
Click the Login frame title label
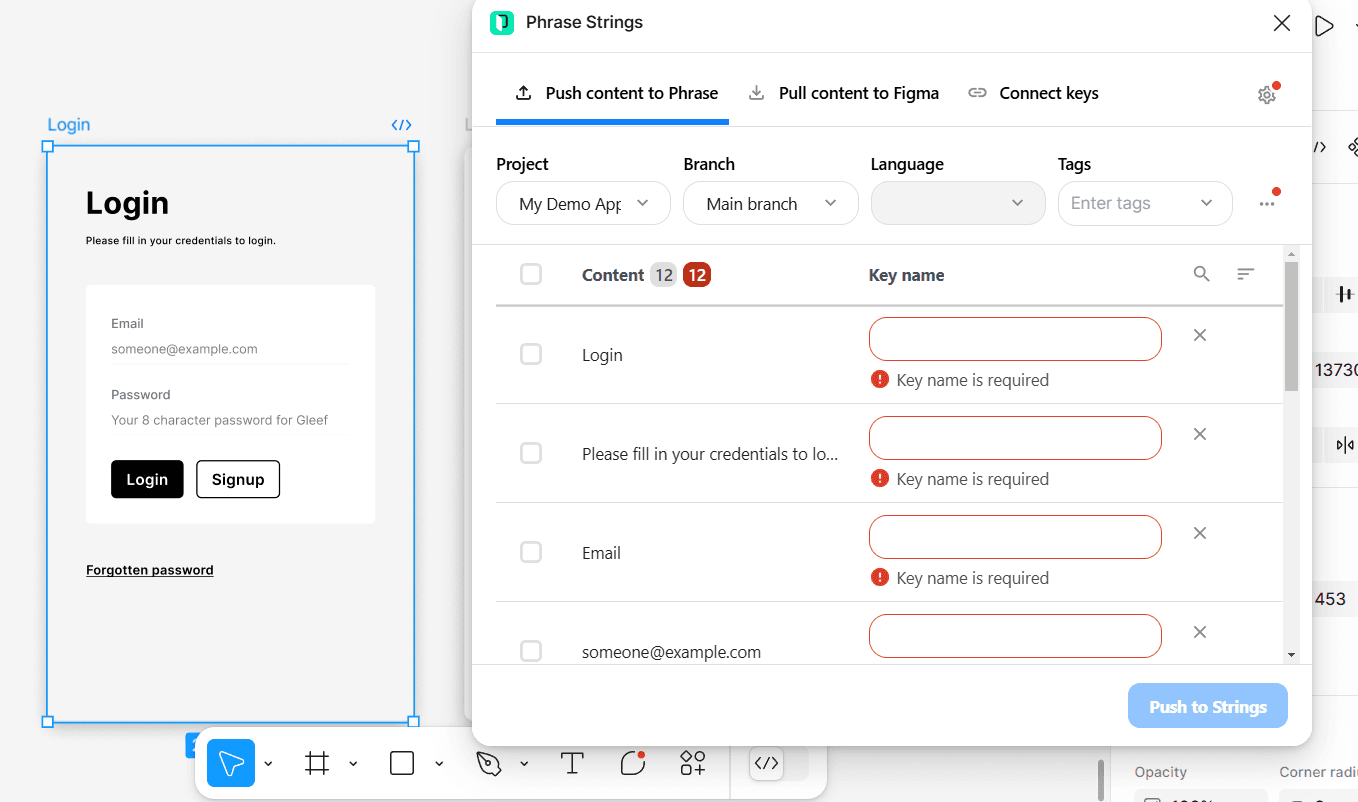(69, 125)
